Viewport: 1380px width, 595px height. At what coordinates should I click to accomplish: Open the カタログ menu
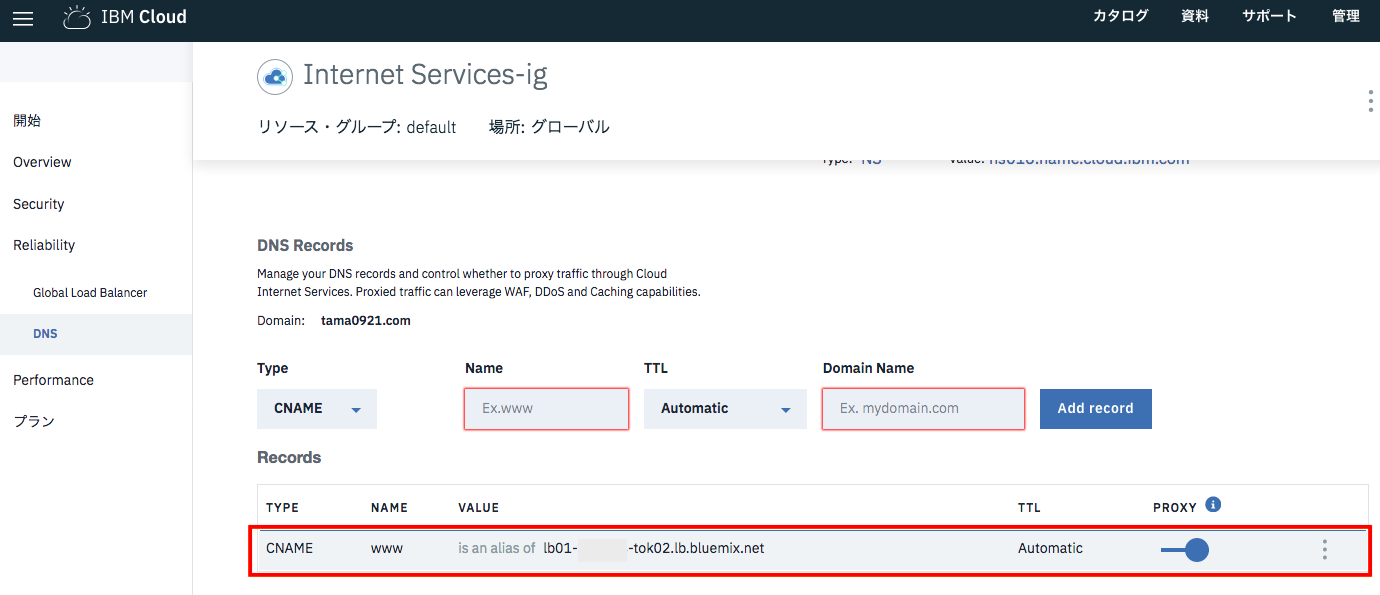[x=1120, y=16]
